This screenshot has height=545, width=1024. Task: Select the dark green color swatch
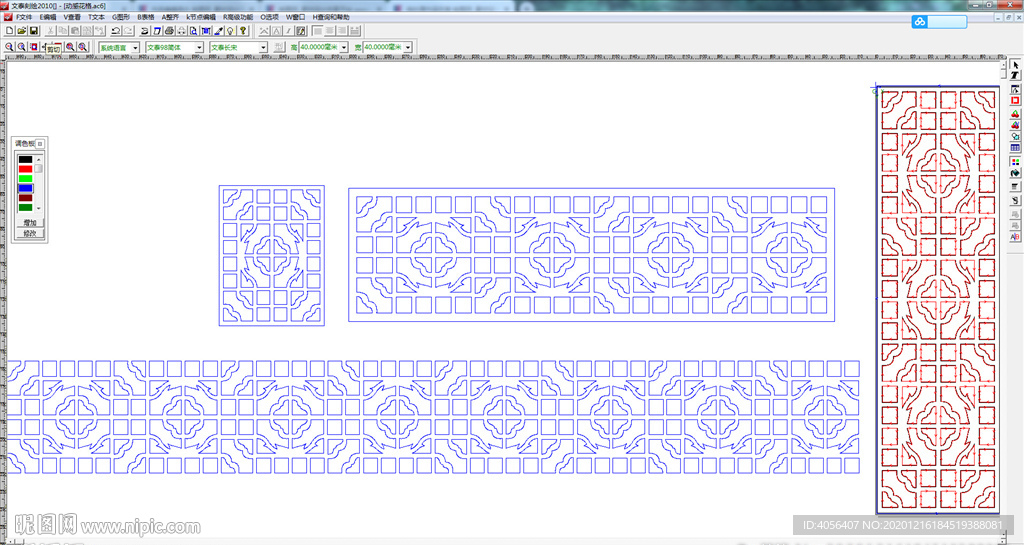25,208
